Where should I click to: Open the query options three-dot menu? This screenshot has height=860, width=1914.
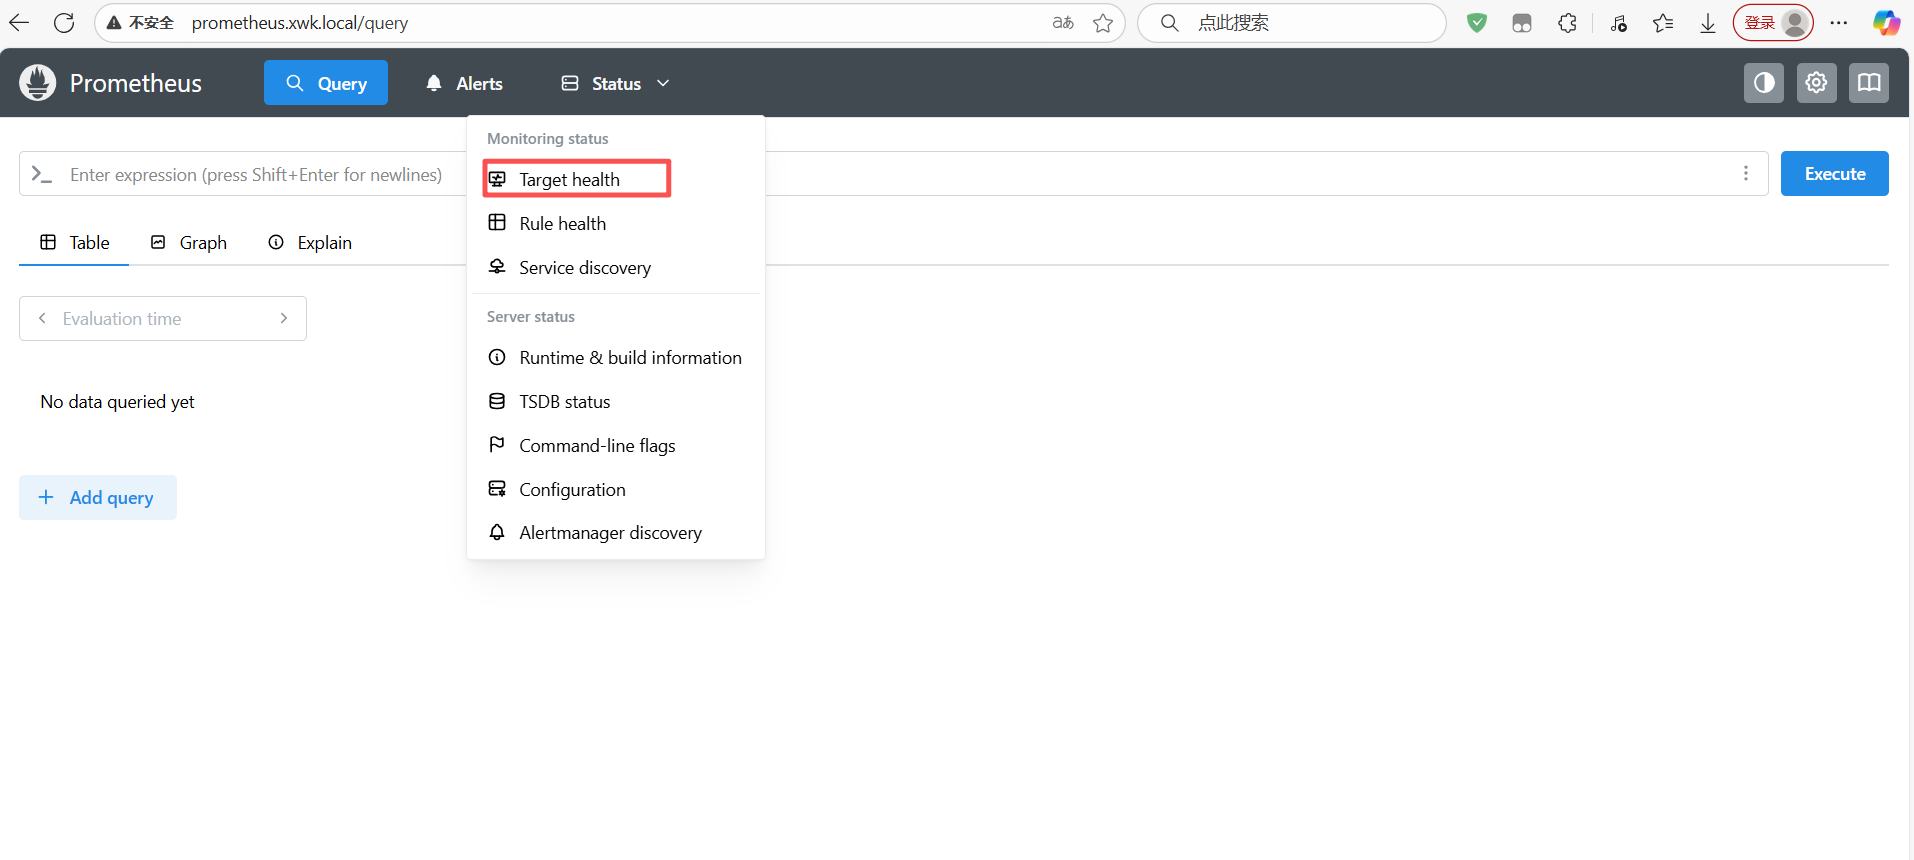pyautogui.click(x=1746, y=173)
